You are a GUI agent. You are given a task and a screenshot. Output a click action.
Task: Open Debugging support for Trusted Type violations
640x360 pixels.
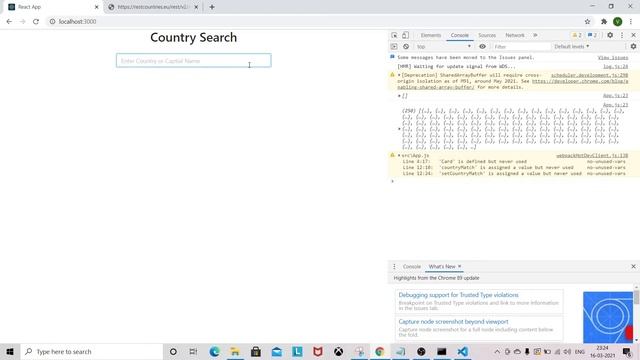[x=458, y=295]
